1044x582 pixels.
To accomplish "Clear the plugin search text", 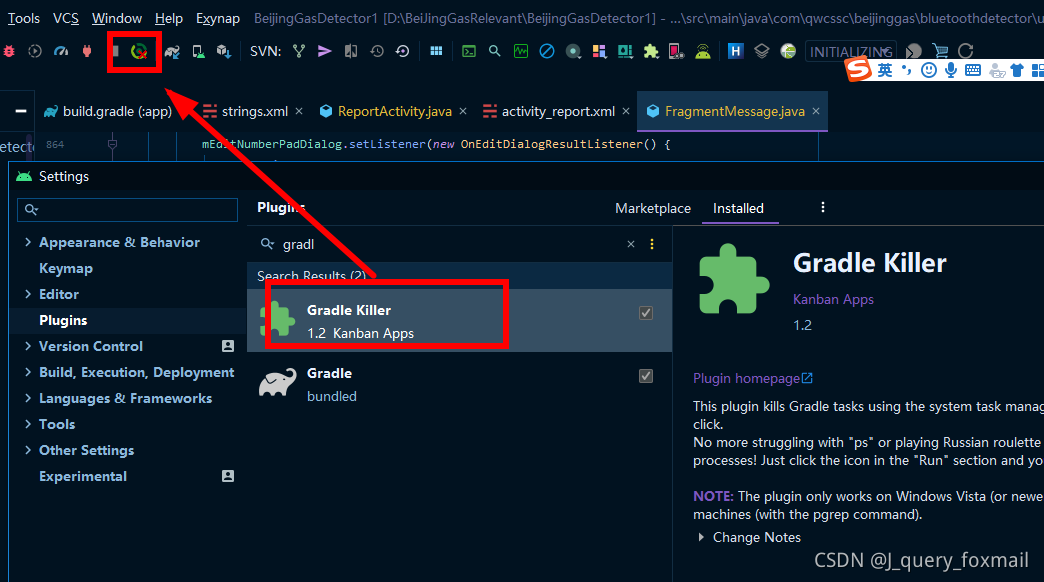I will coord(631,244).
